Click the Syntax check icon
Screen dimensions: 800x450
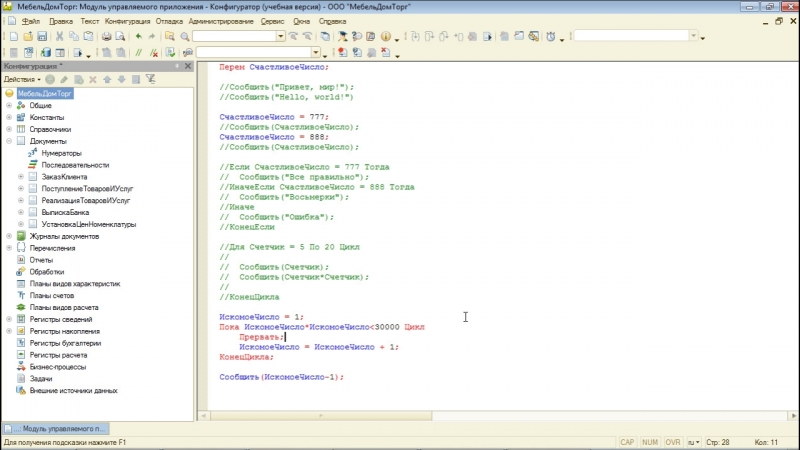[x=170, y=53]
